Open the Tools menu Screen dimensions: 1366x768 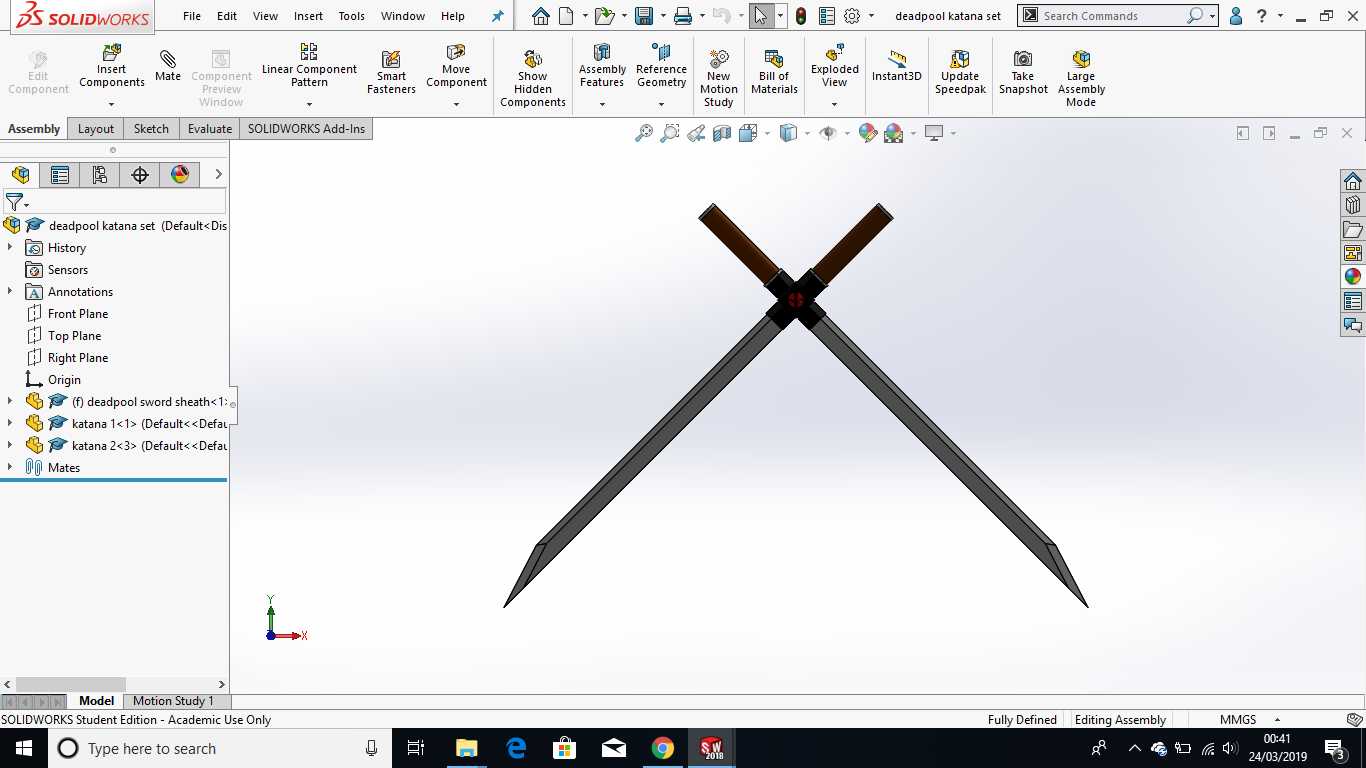(351, 16)
